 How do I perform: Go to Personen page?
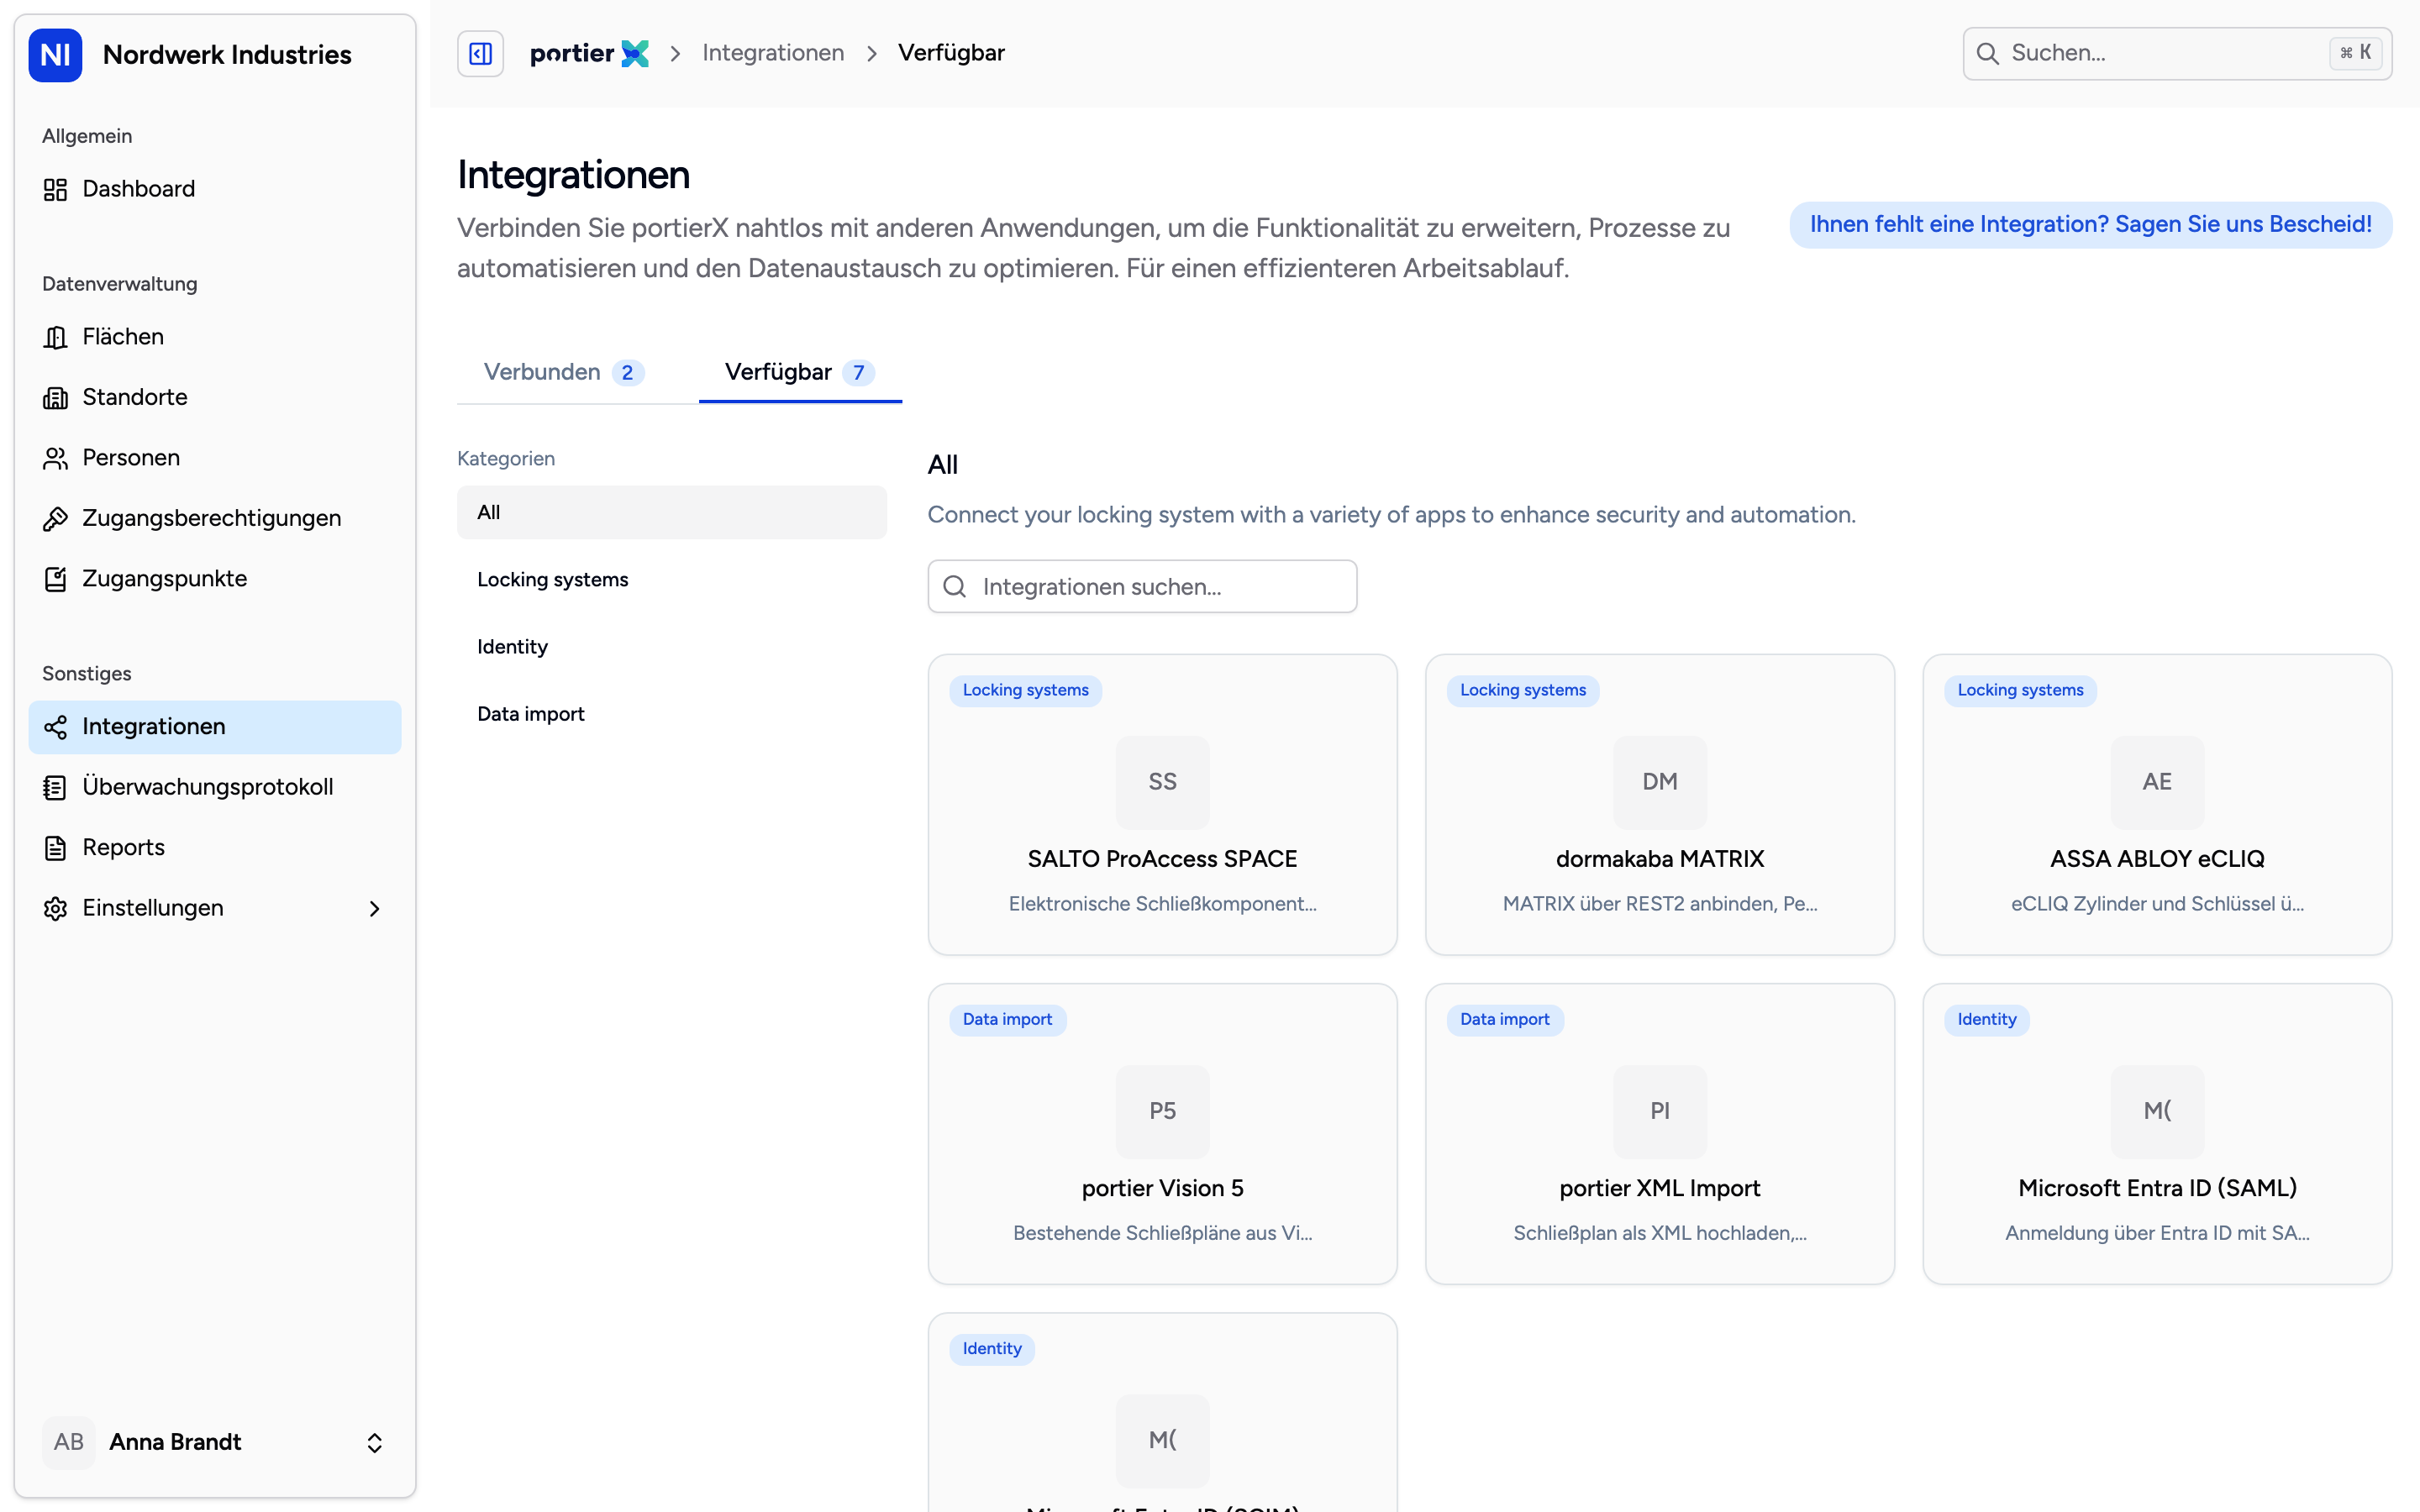pyautogui.click(x=215, y=458)
